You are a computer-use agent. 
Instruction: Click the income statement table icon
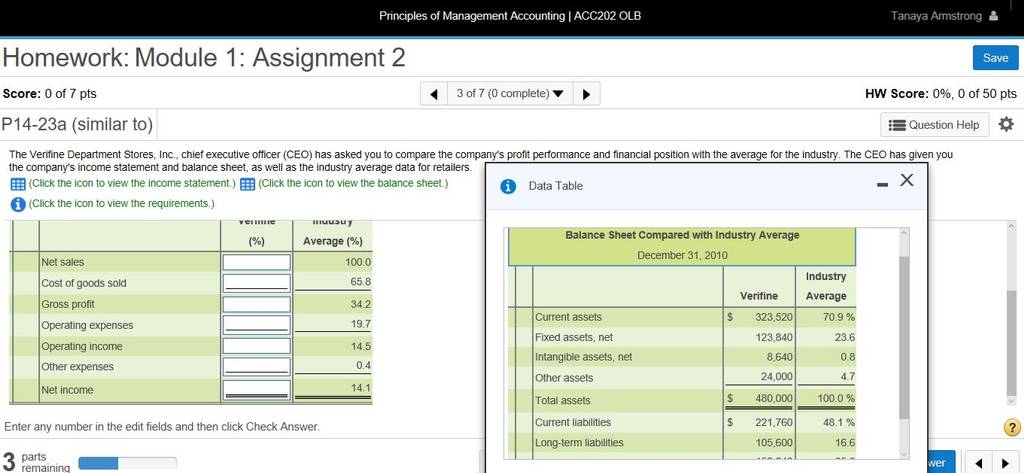point(18,184)
